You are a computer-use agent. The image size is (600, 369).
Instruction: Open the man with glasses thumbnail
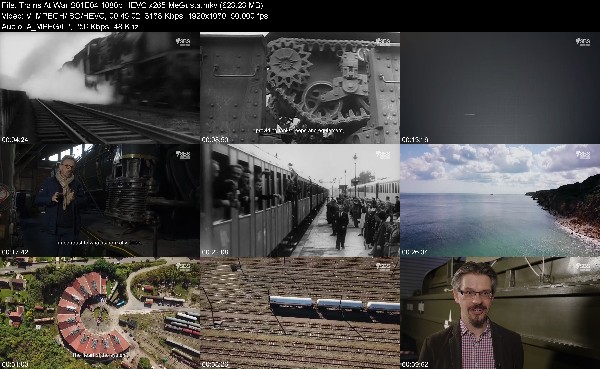click(x=500, y=313)
